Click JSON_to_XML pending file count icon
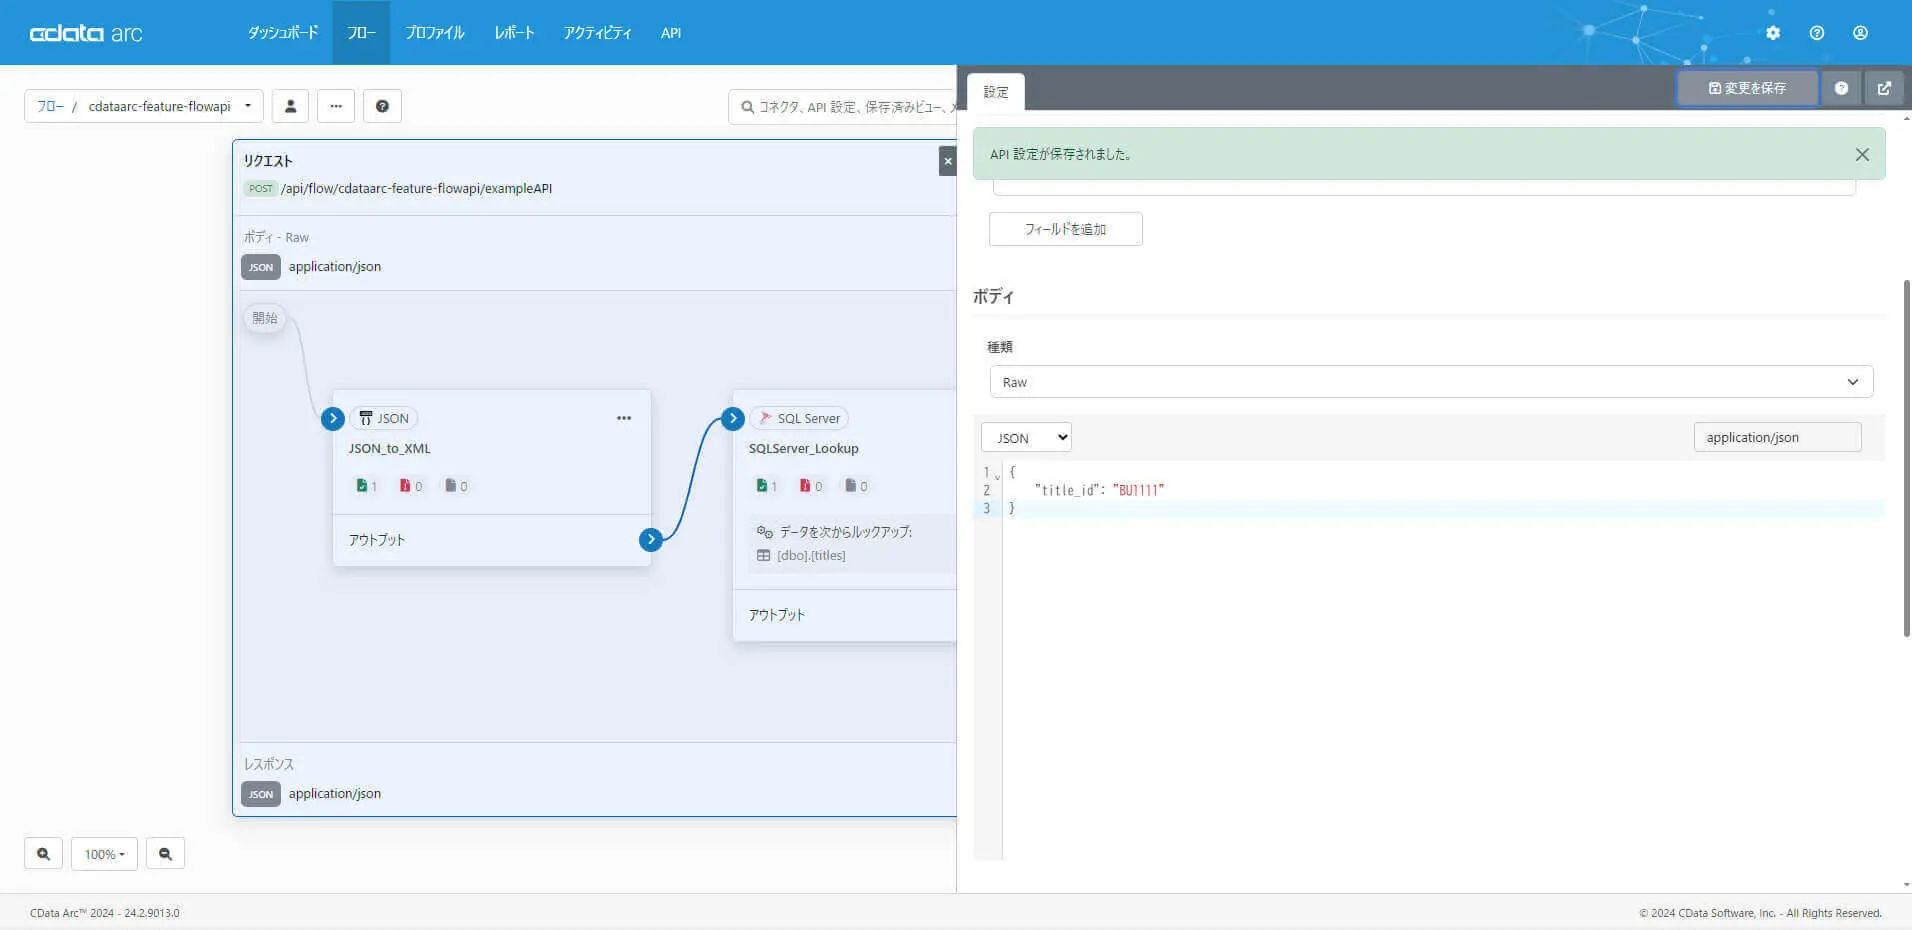The image size is (1912, 930). tap(450, 486)
